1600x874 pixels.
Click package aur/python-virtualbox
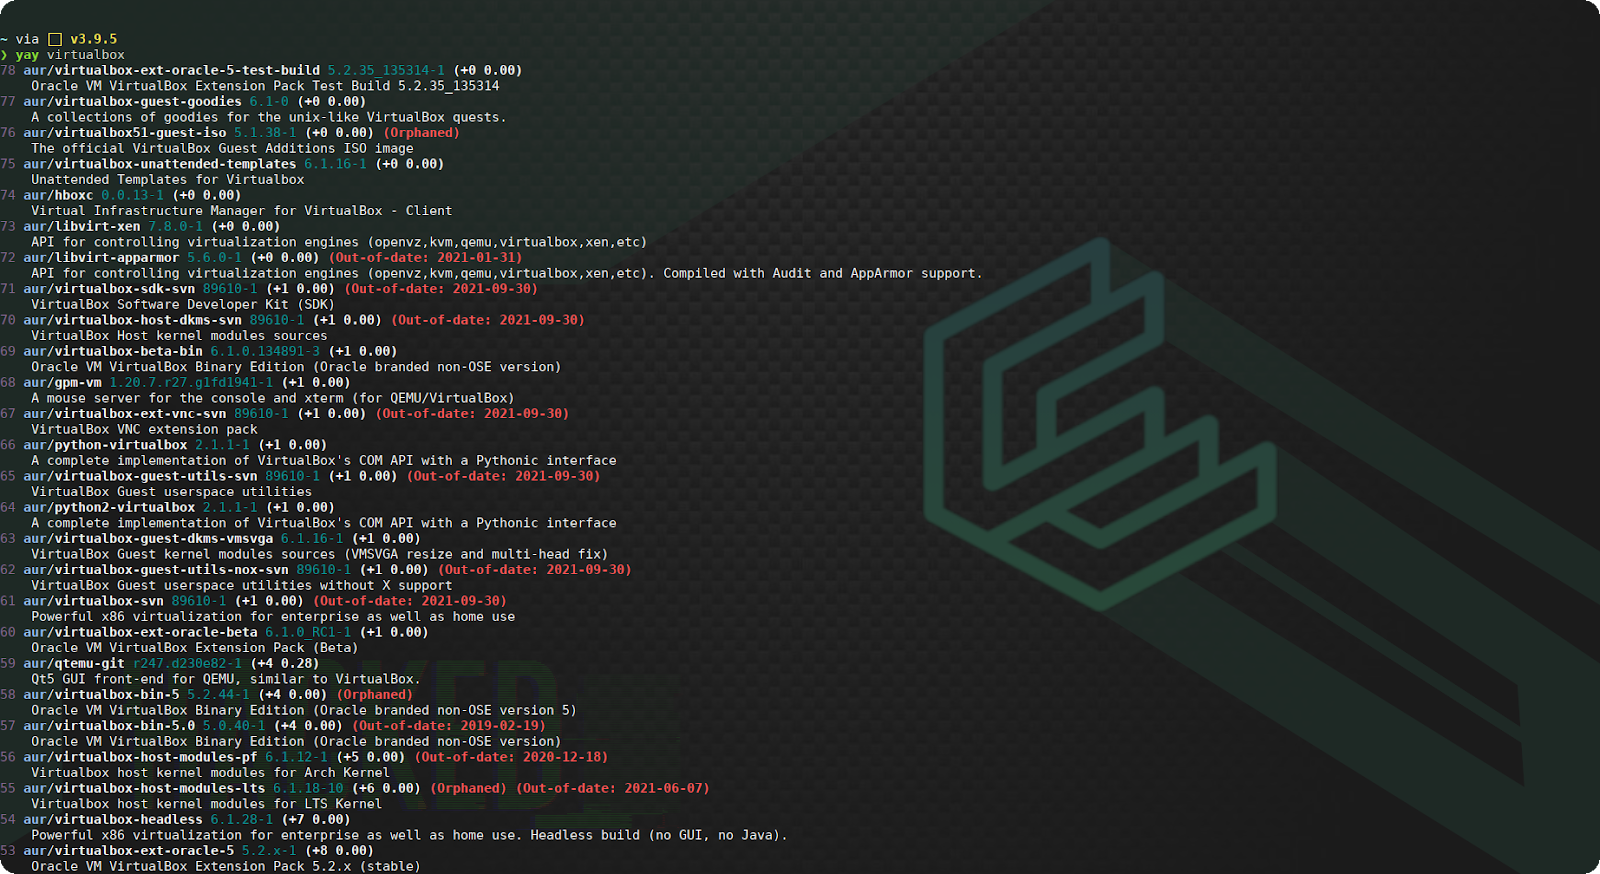(x=105, y=445)
